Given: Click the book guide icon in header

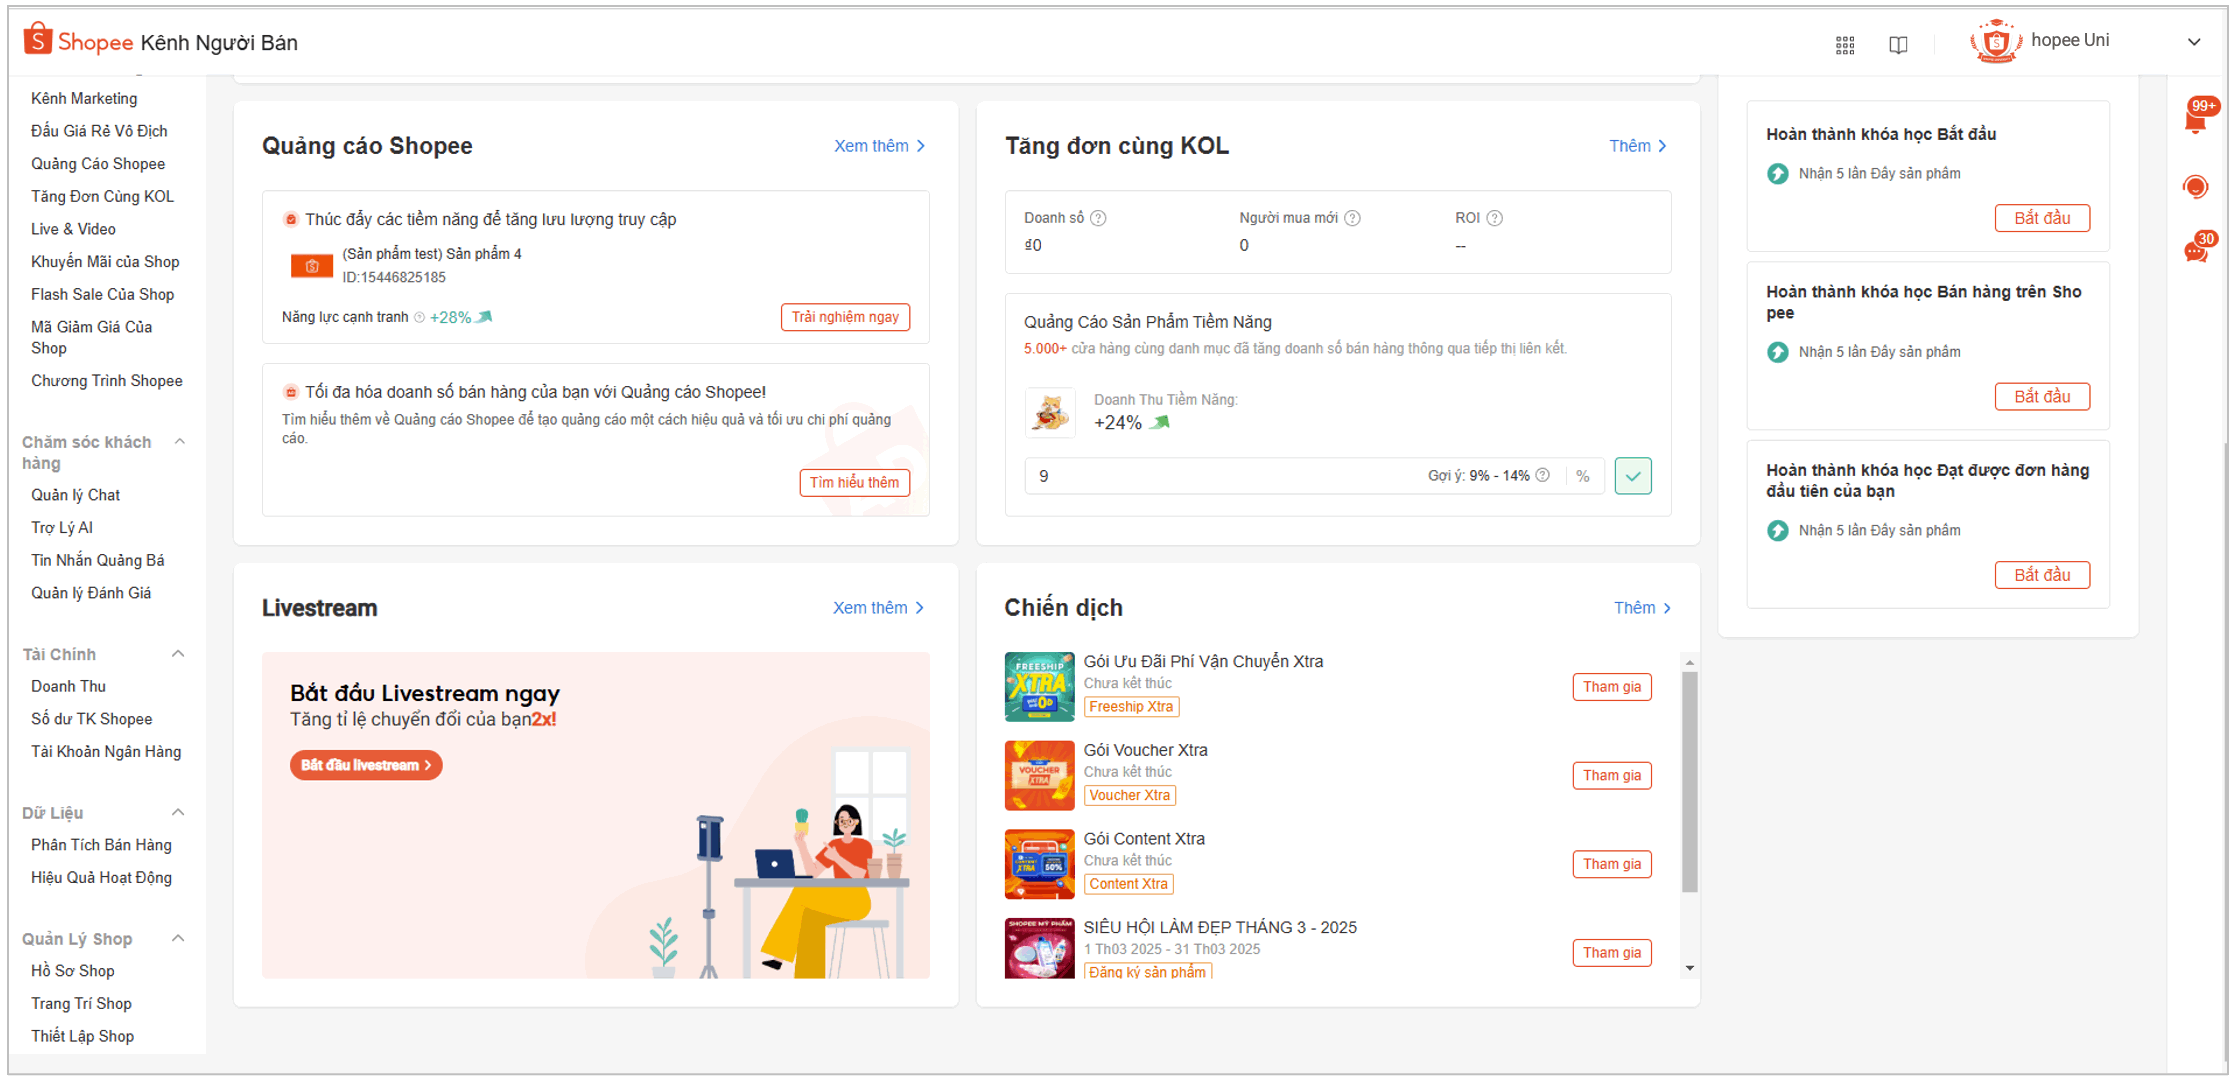Looking at the screenshot, I should [1898, 44].
